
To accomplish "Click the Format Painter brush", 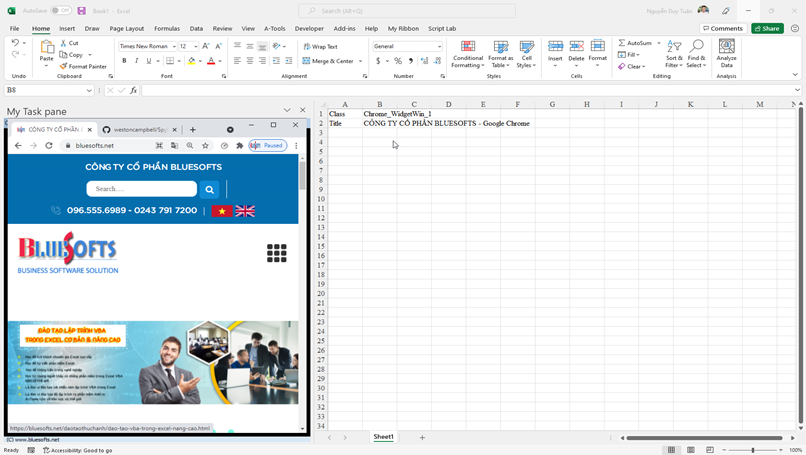I will tap(63, 66).
